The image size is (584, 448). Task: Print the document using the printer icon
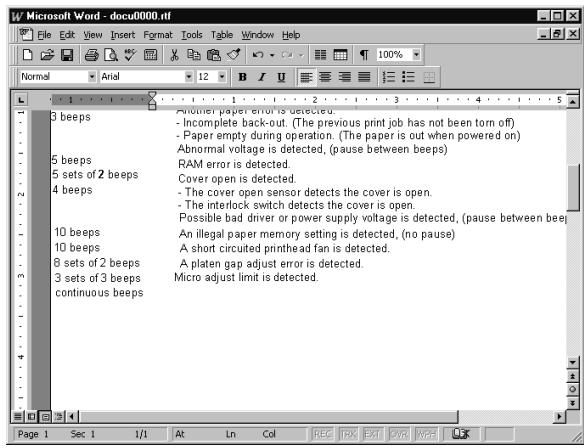91,55
